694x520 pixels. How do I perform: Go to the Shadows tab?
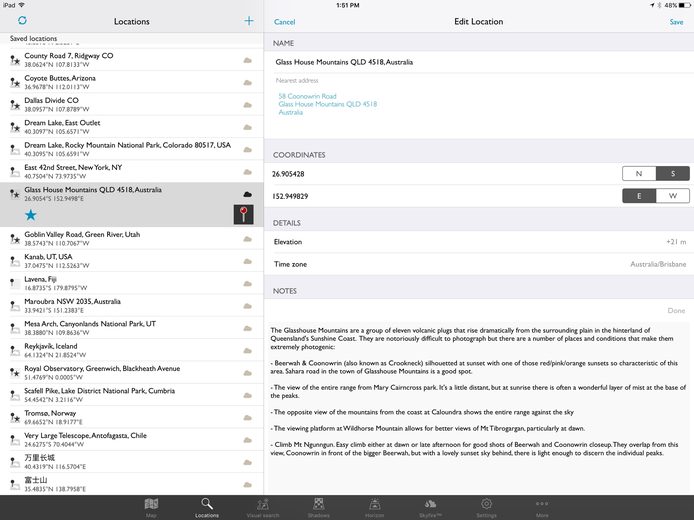[318, 508]
